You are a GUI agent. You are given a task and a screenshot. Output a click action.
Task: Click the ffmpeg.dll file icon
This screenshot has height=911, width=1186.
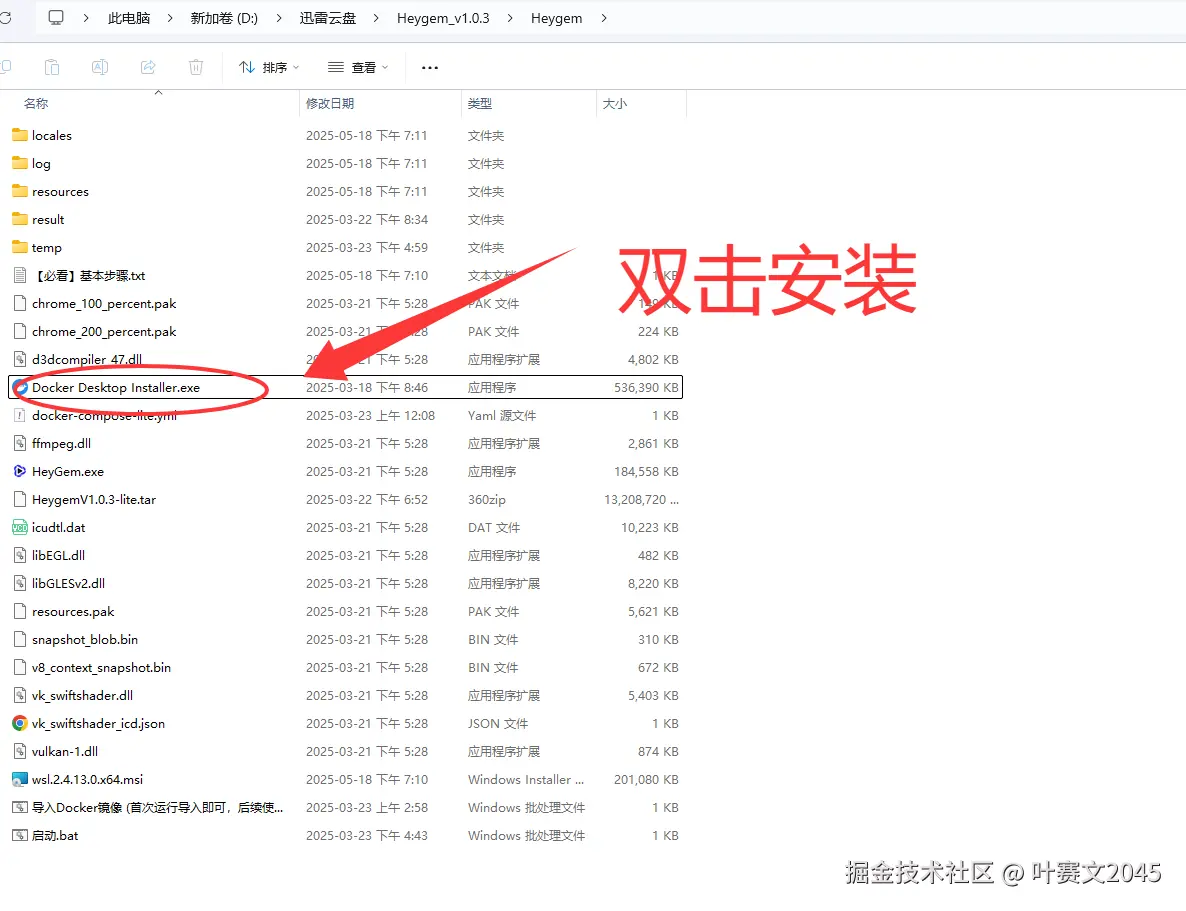coord(20,443)
